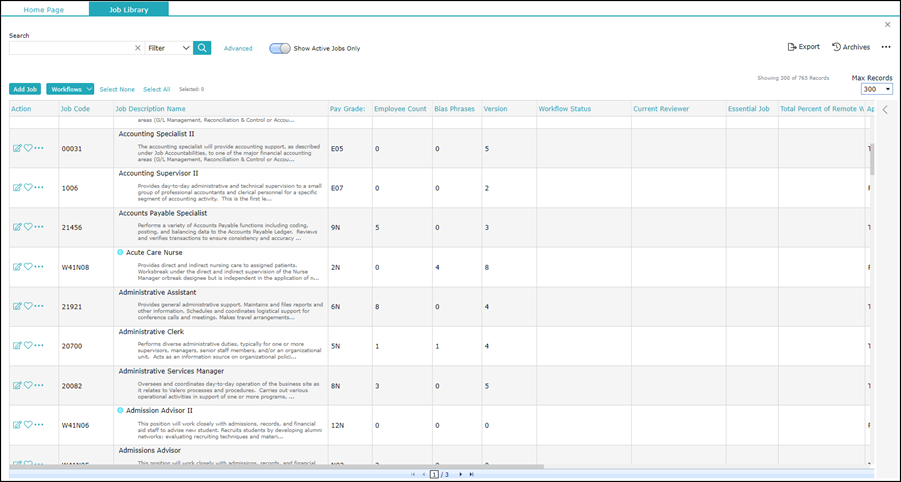Sort by Essential Job column header
901x482 pixels.
click(748, 109)
